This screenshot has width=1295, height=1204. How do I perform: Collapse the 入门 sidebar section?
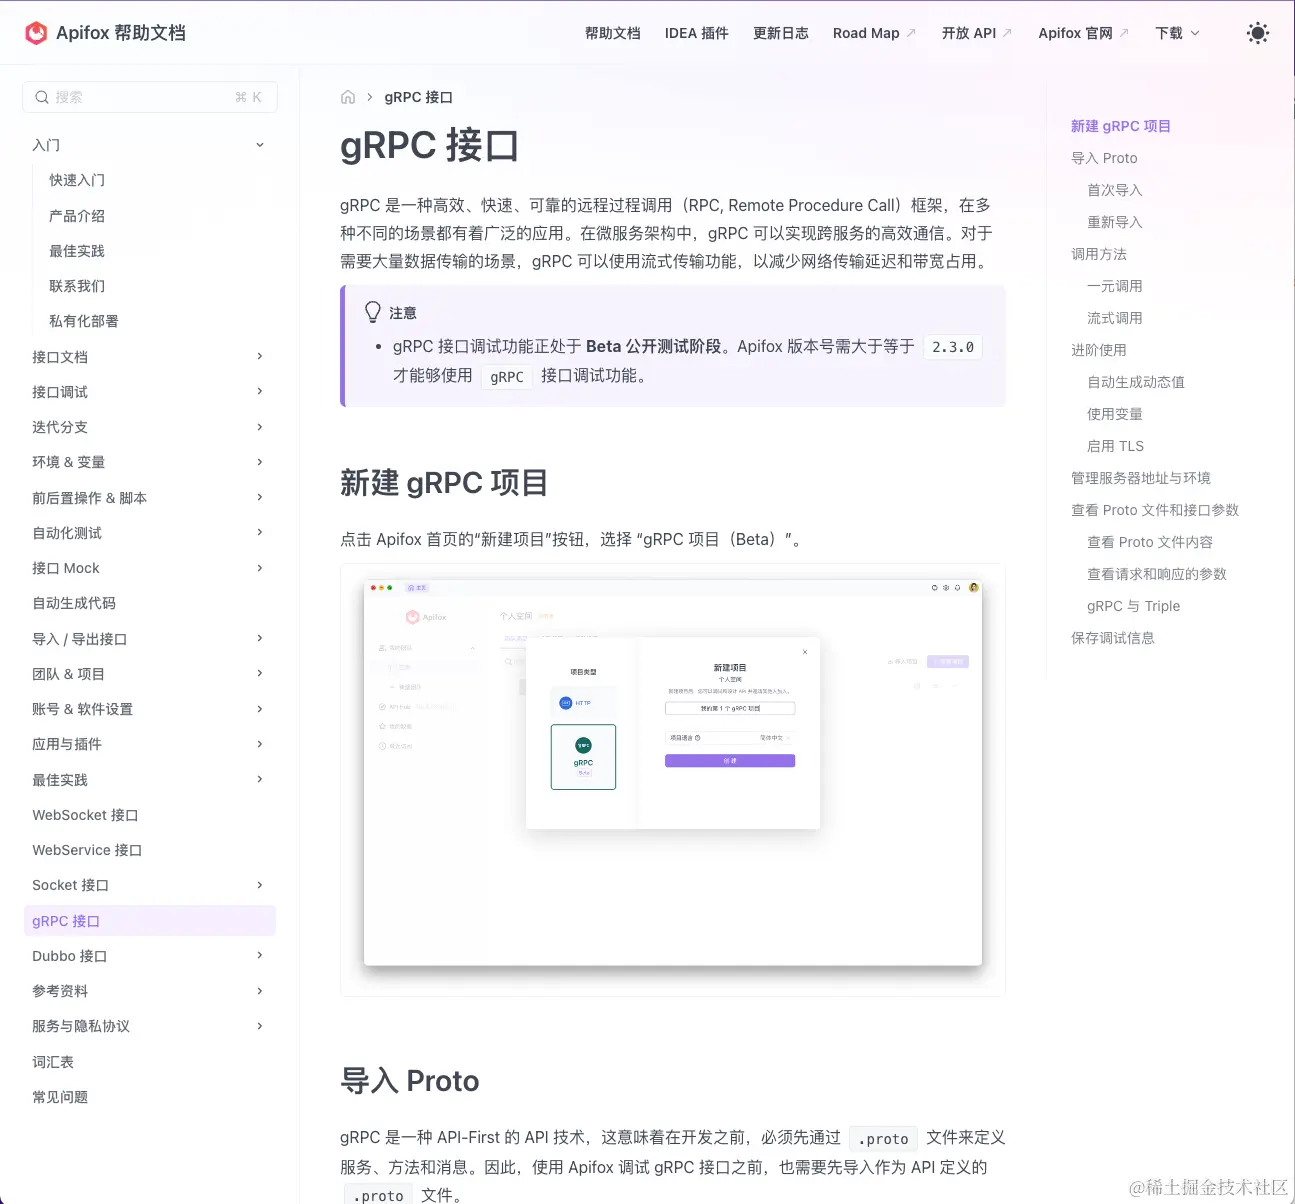[150, 145]
